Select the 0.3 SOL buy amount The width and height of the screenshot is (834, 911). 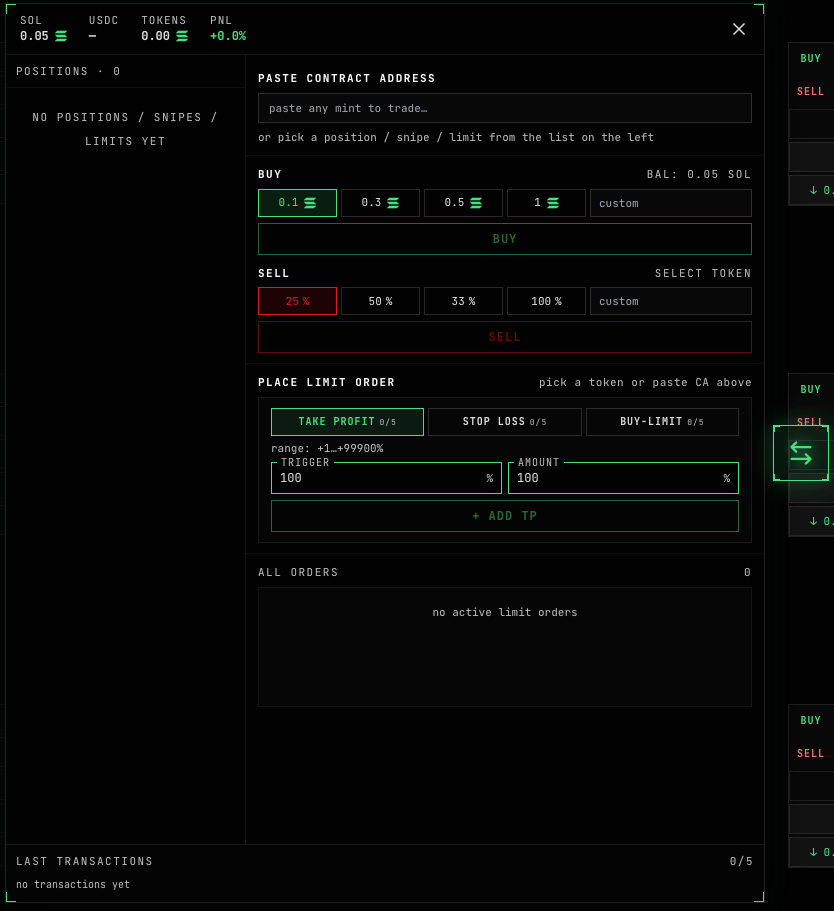pyautogui.click(x=380, y=203)
